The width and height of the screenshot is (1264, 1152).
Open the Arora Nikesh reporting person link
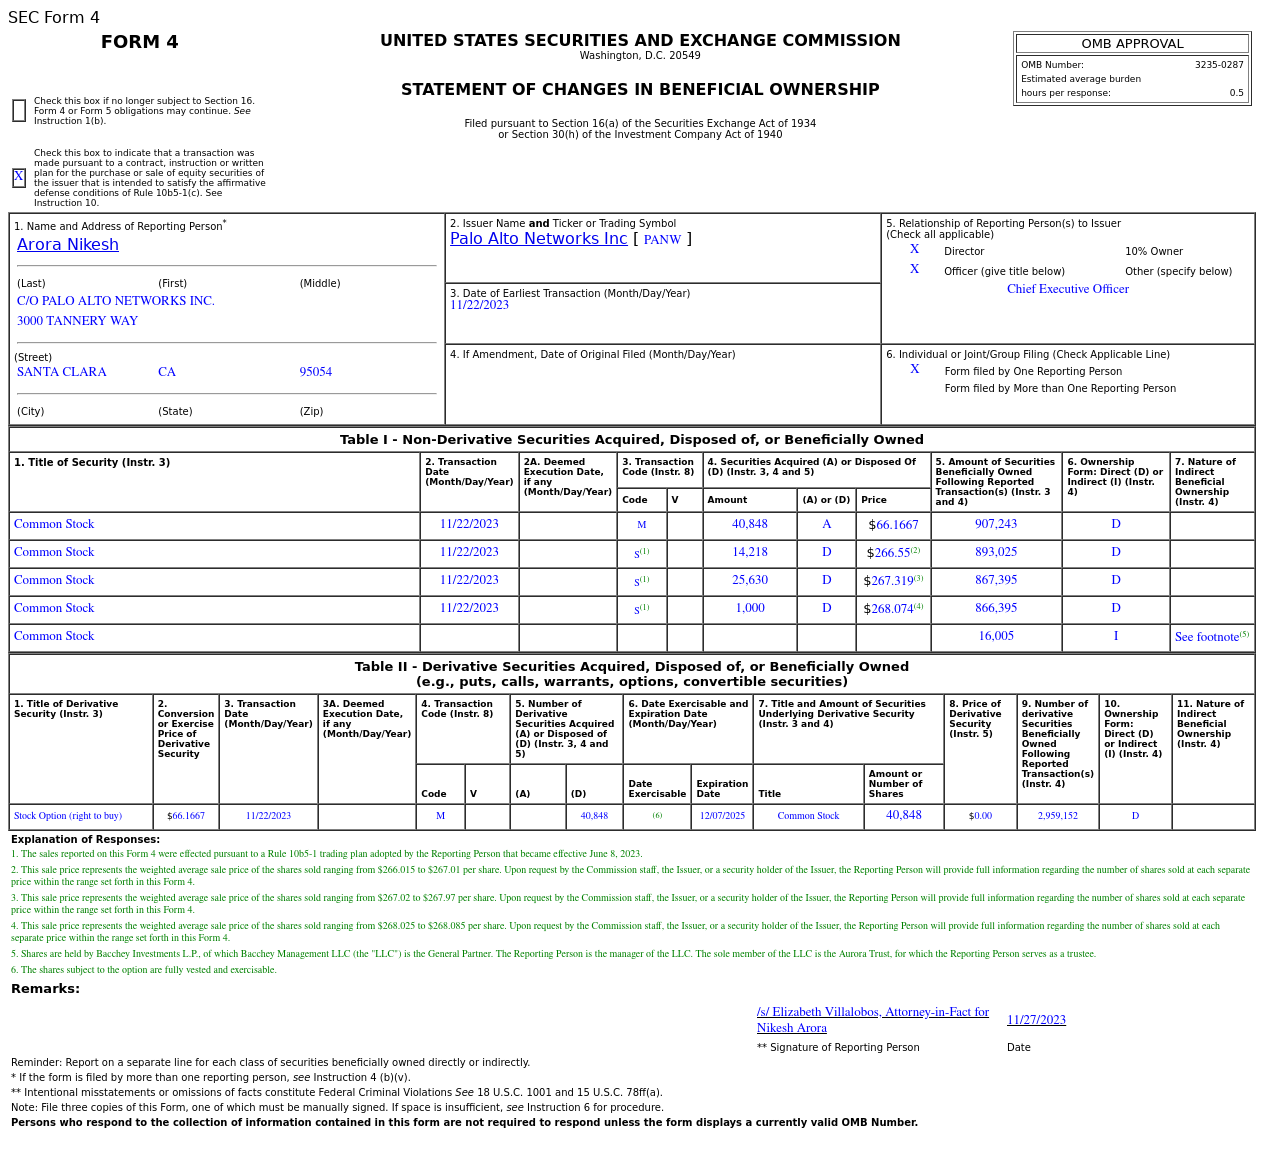point(68,245)
